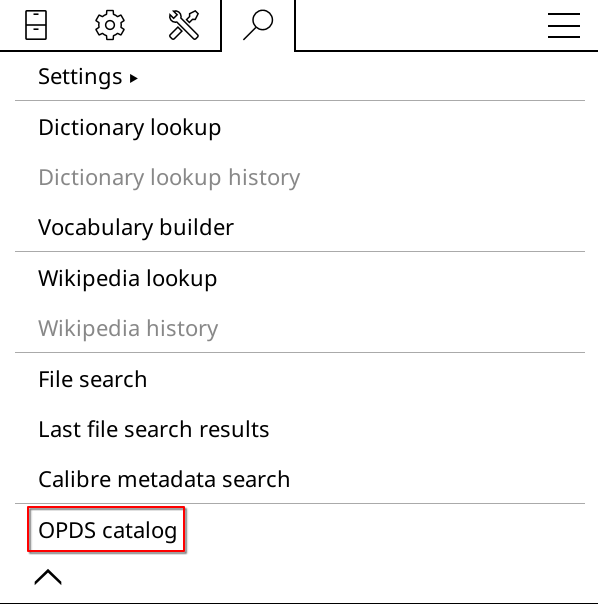This screenshot has height=604, width=598.
Task: Collapse menu with the up chevron
Action: 48,577
